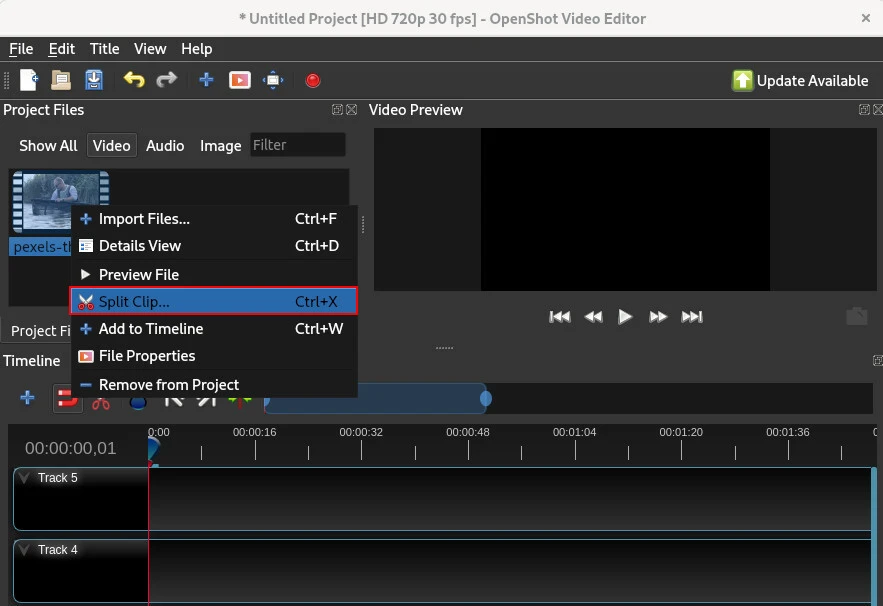Collapse Track 5 using its arrow
Screen dimensions: 883x606
coord(25,478)
